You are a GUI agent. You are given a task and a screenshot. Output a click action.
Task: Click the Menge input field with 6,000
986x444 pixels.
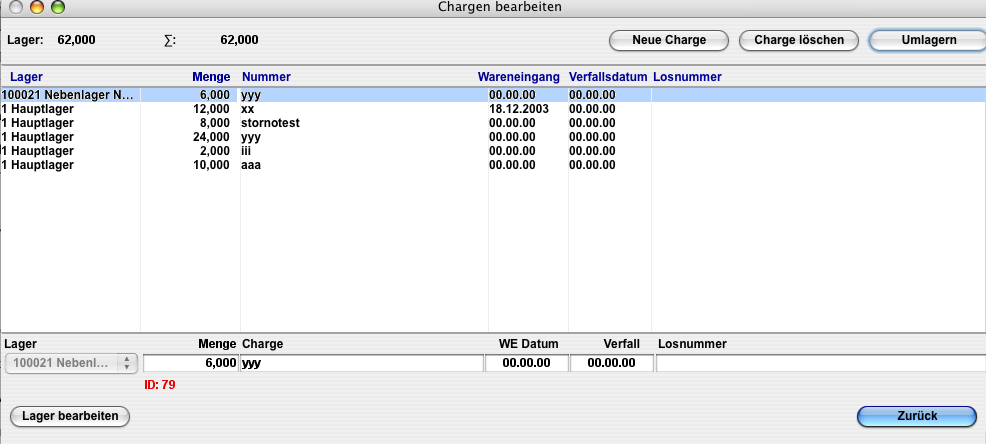click(x=190, y=363)
